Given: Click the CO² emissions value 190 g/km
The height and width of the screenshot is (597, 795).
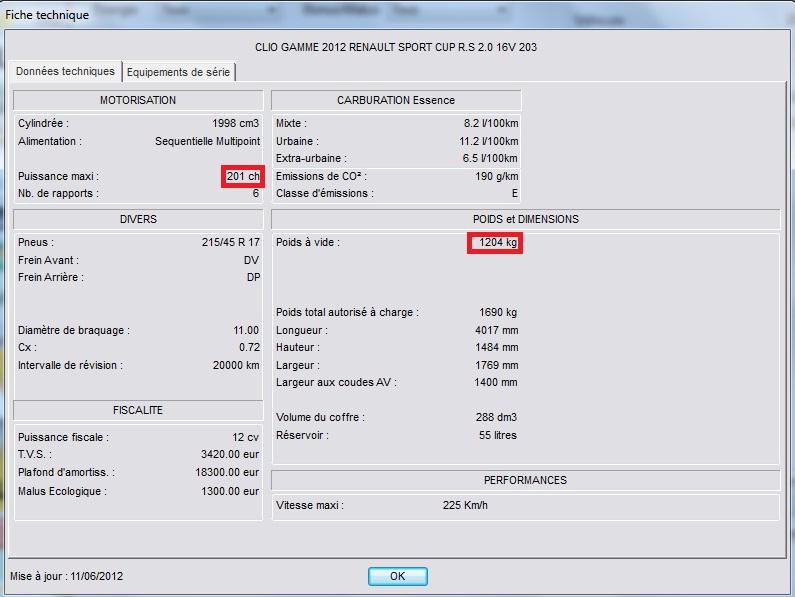Looking at the screenshot, I should (x=496, y=176).
